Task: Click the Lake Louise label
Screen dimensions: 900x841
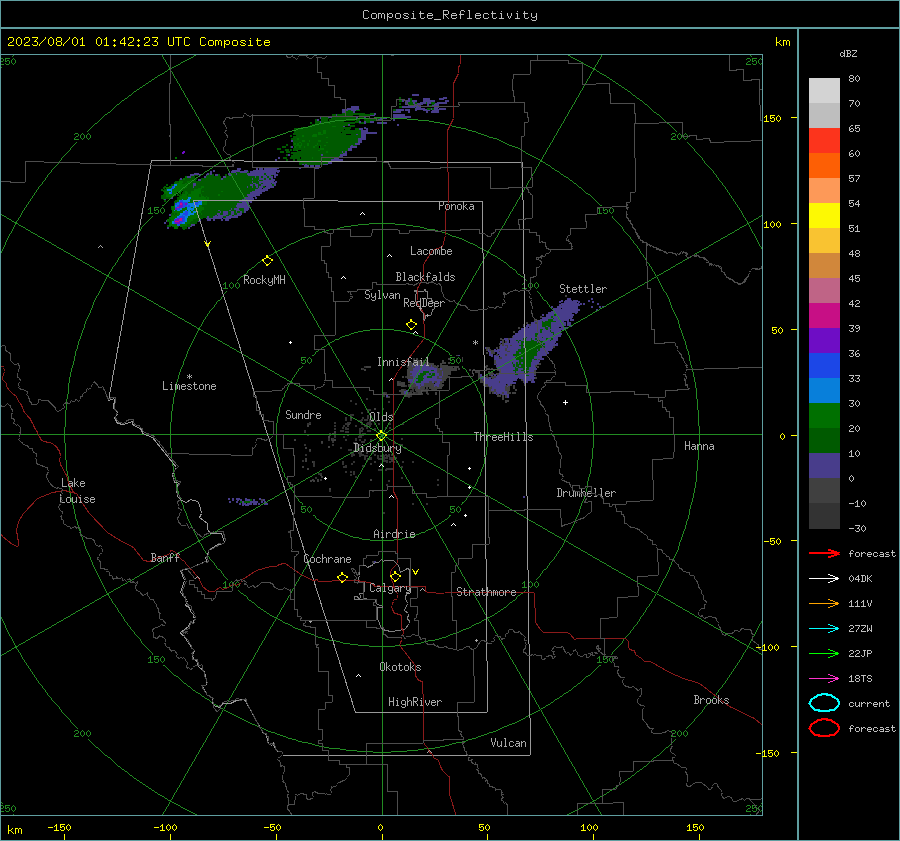Action: 77,491
